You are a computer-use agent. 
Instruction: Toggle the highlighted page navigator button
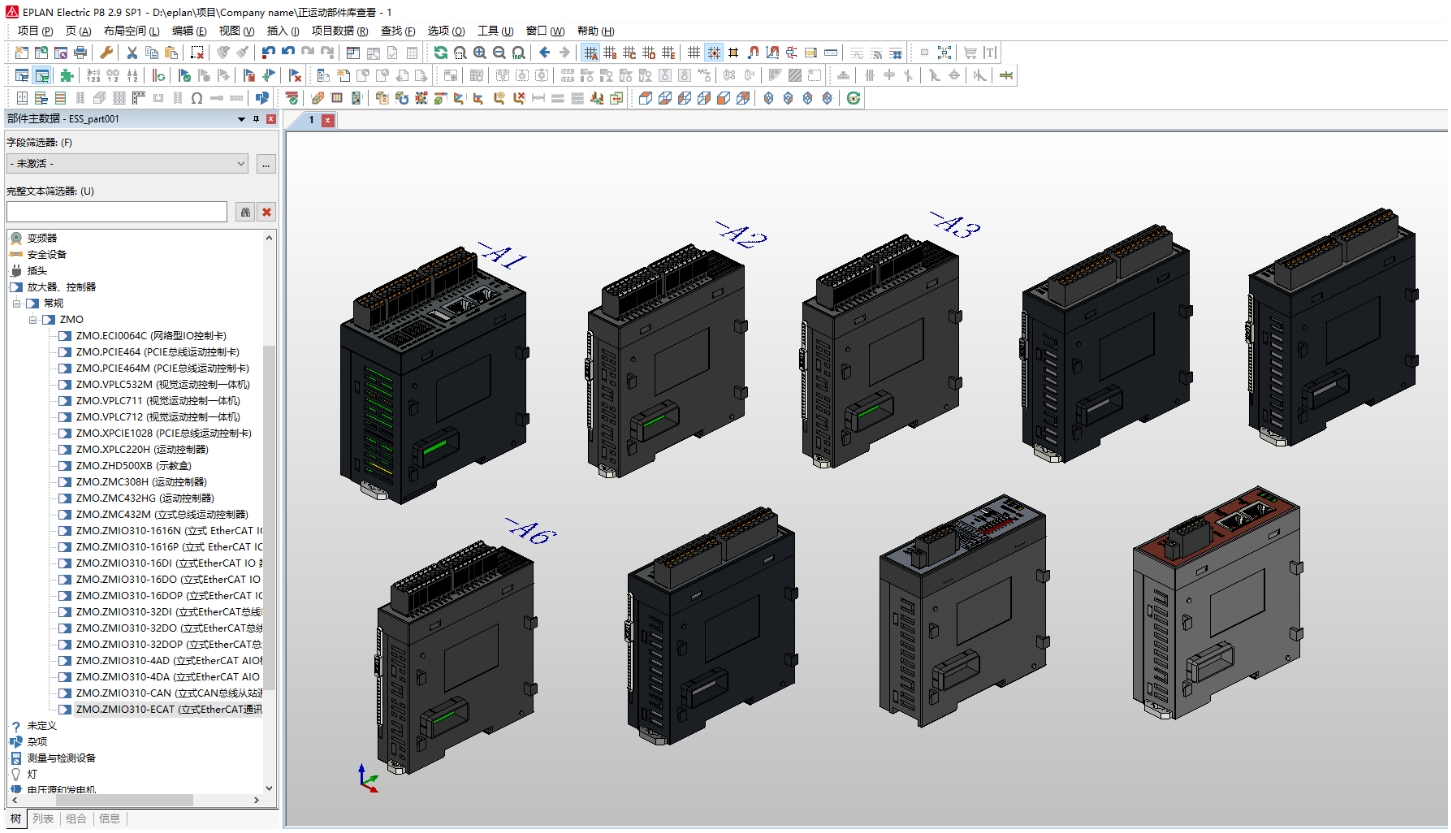[42, 75]
